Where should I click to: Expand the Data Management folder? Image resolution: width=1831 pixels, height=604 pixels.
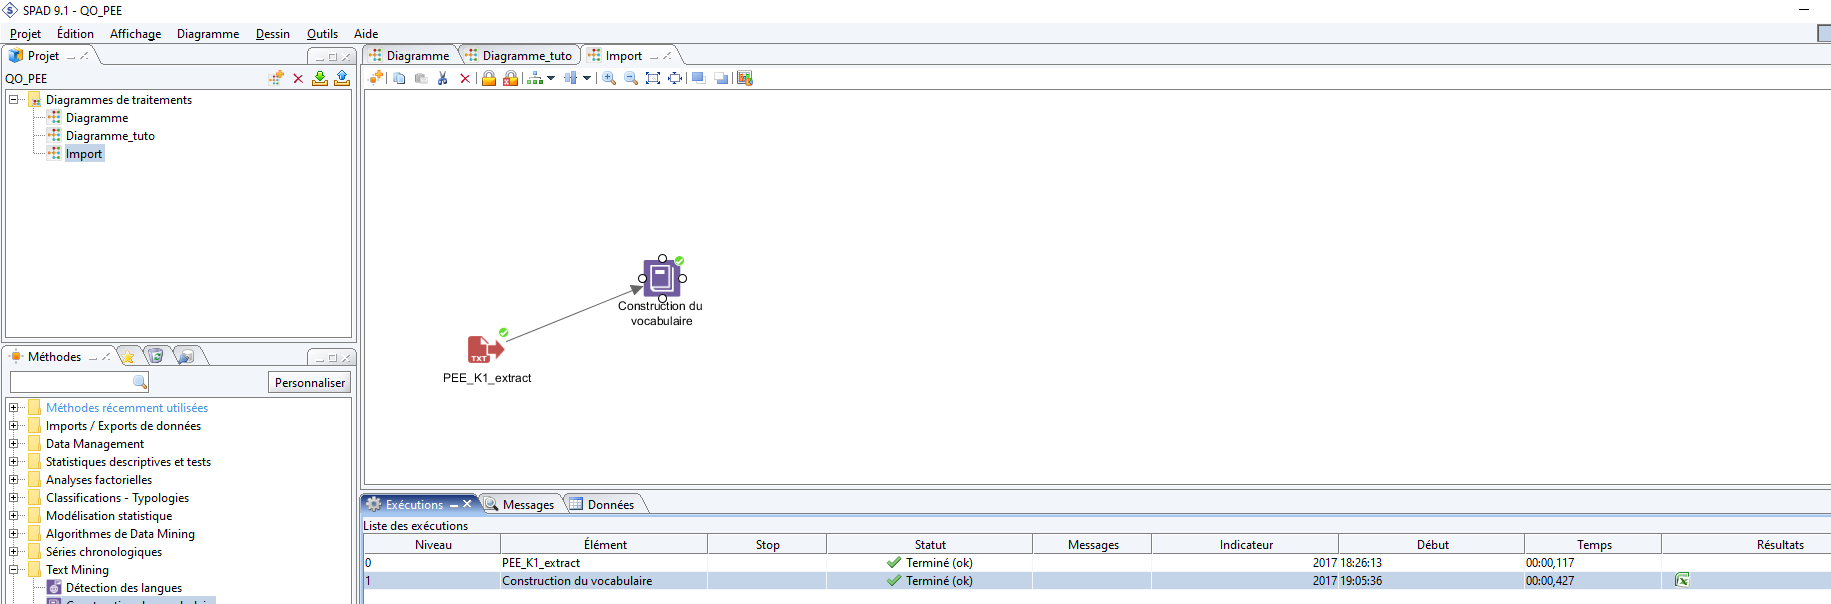[14, 444]
